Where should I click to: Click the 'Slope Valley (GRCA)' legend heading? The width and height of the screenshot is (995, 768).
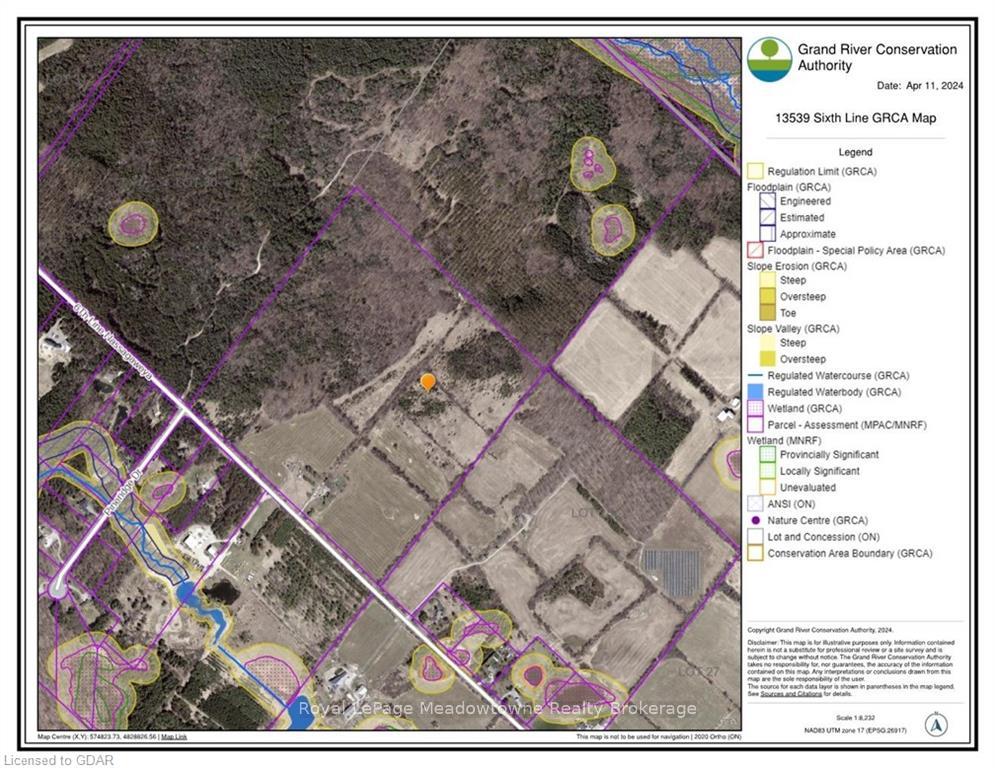point(793,329)
